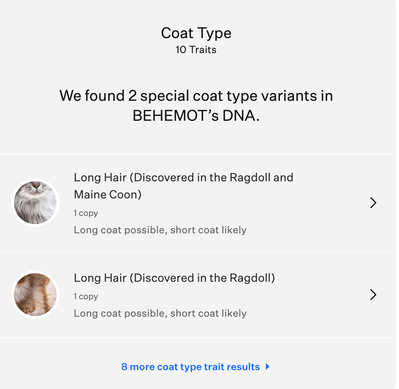Click the Coat Type heading
The height and width of the screenshot is (389, 399).
[196, 33]
